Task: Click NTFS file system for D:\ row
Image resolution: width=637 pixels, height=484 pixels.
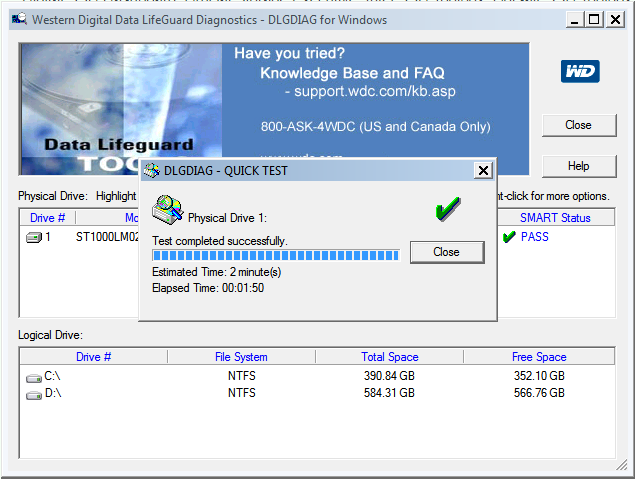Action: pyautogui.click(x=242, y=393)
